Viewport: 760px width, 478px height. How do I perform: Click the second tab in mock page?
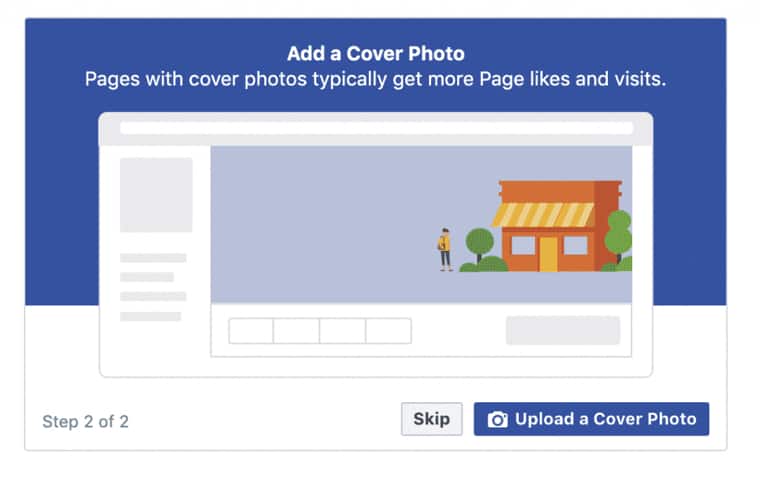coord(296,331)
